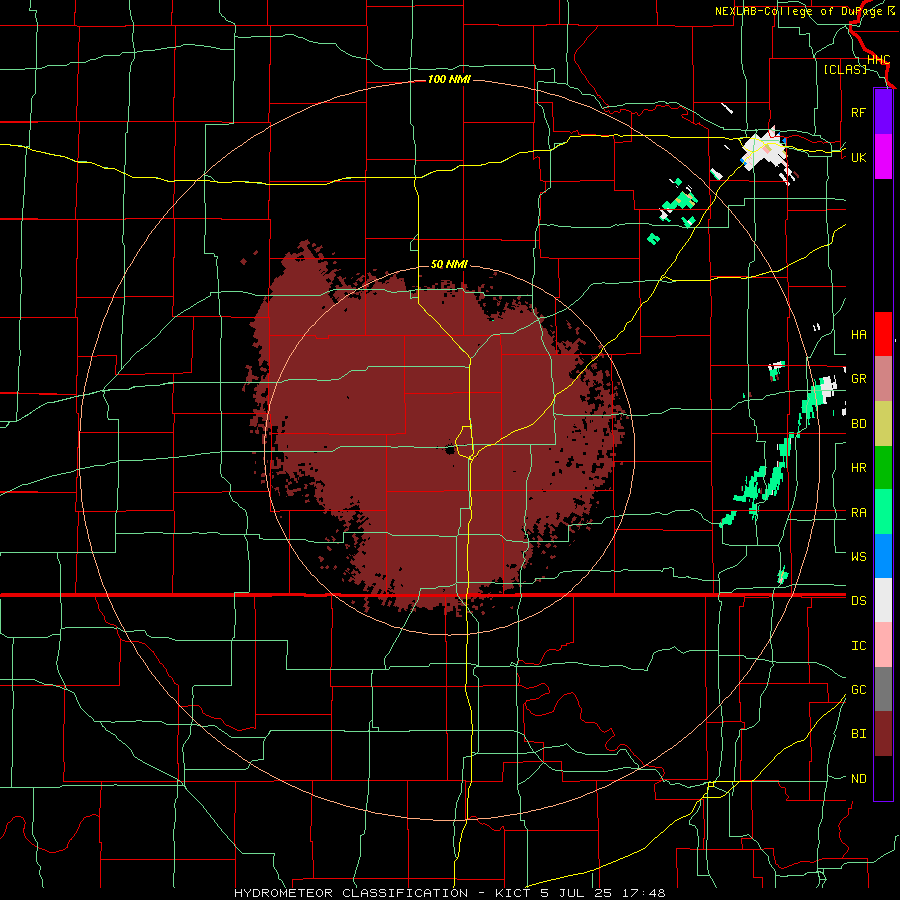Viewport: 900px width, 900px height.
Task: Click the WS legend label
Action: [858, 556]
